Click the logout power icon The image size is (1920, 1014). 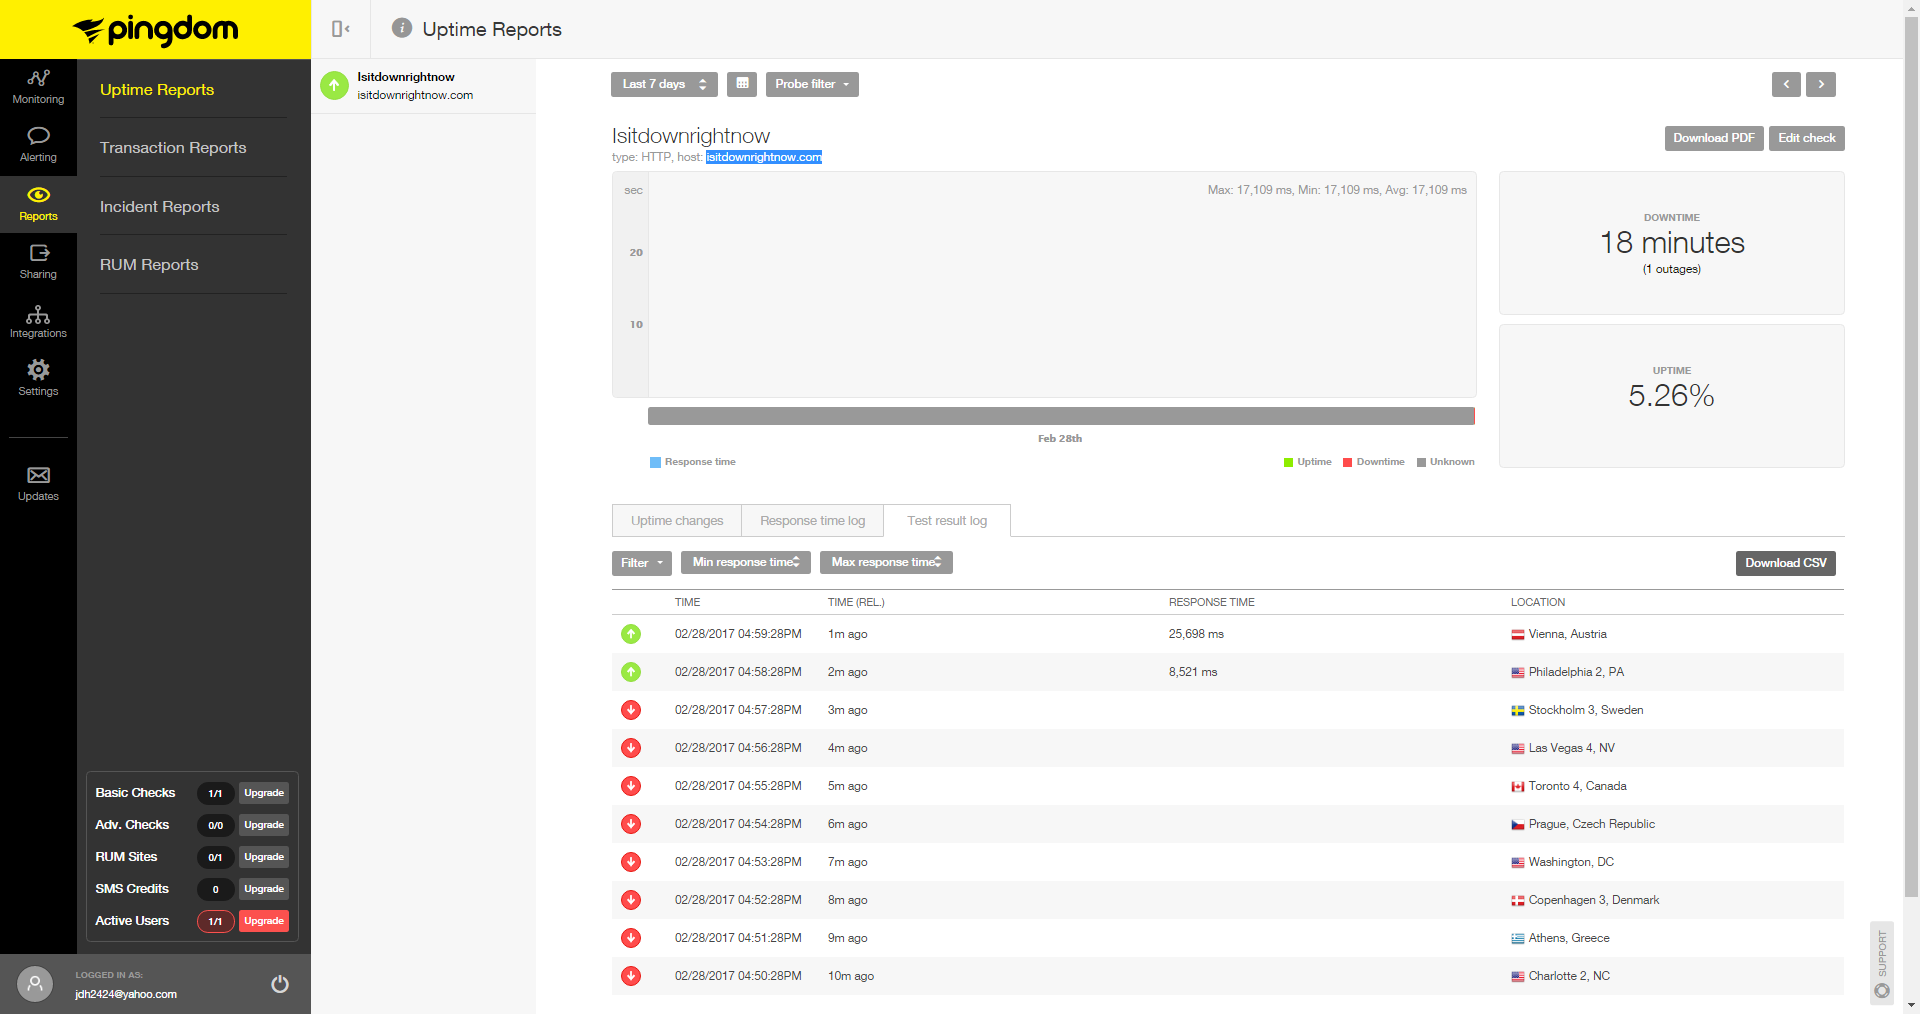(280, 984)
